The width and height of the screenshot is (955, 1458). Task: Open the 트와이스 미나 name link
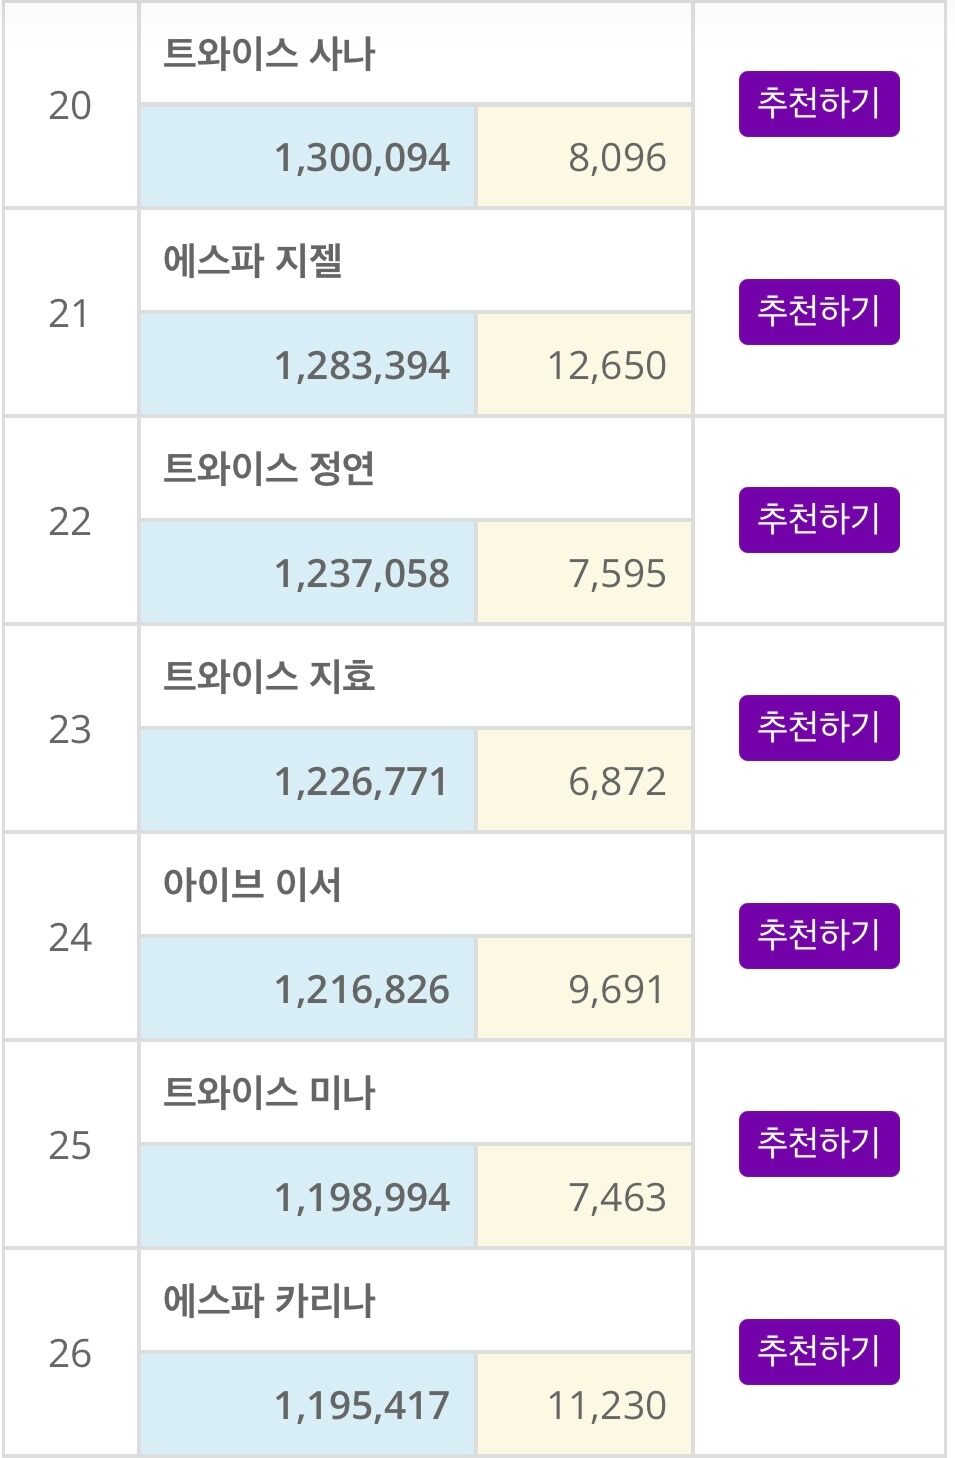(269, 1094)
